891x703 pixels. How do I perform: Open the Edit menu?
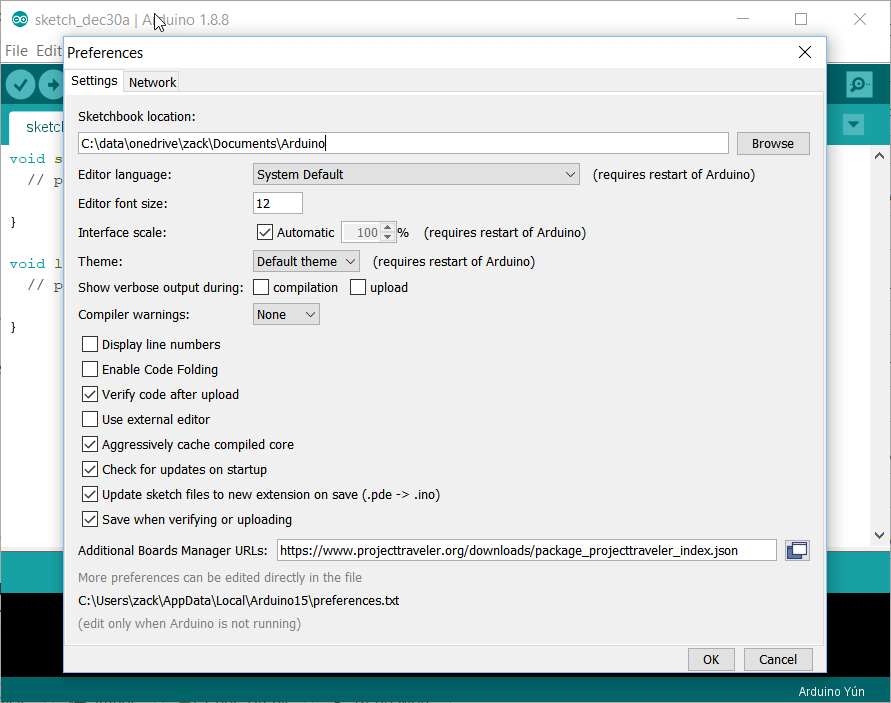click(48, 51)
